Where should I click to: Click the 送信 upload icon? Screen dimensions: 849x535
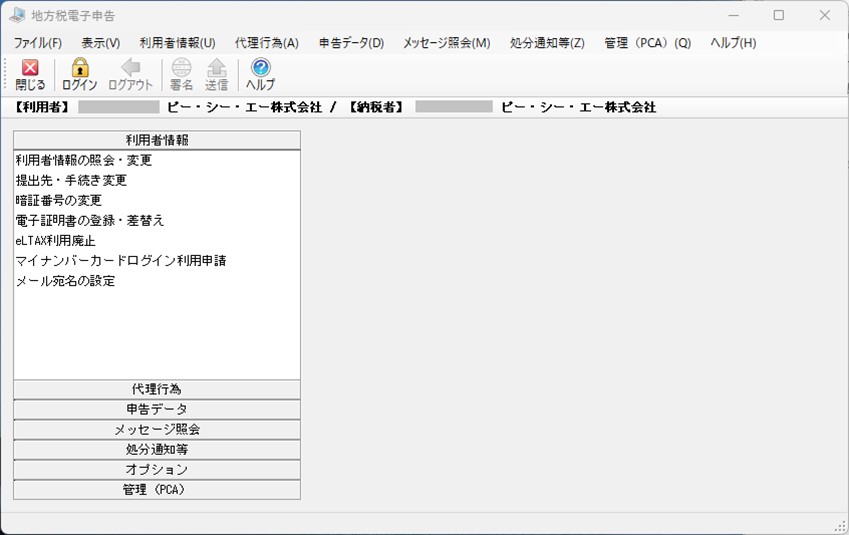pyautogui.click(x=216, y=68)
